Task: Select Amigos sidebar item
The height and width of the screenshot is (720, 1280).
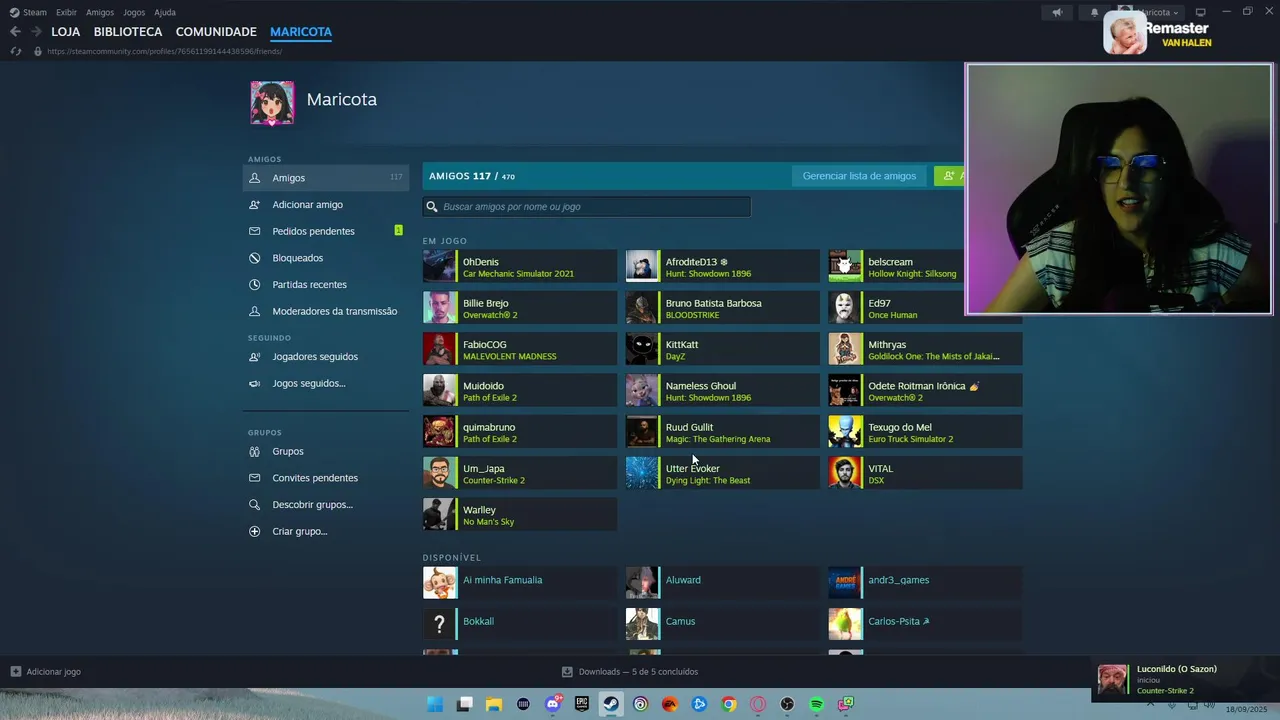Action: click(x=326, y=178)
